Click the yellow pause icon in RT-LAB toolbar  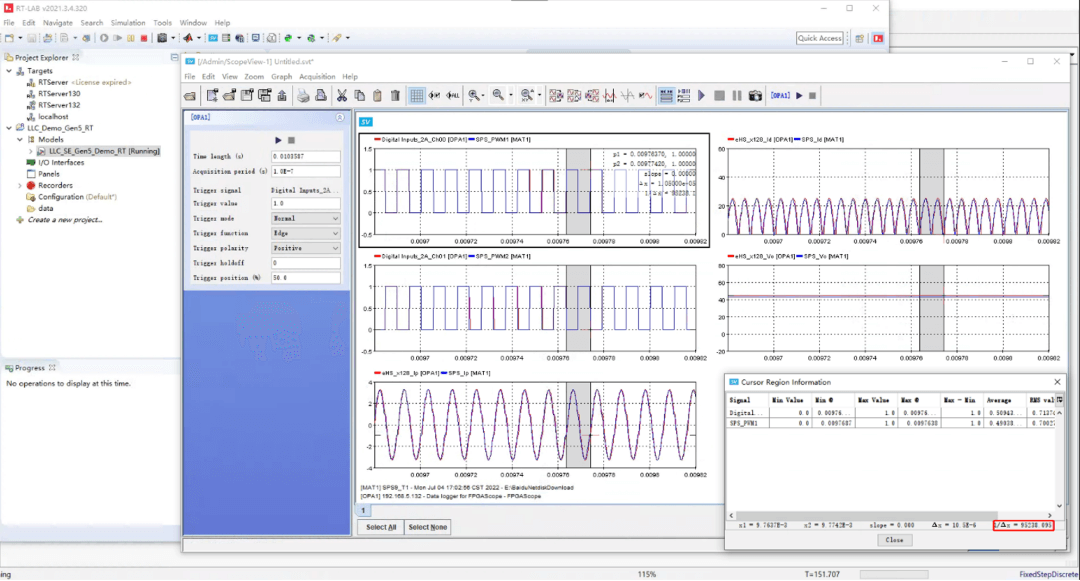[x=130, y=38]
